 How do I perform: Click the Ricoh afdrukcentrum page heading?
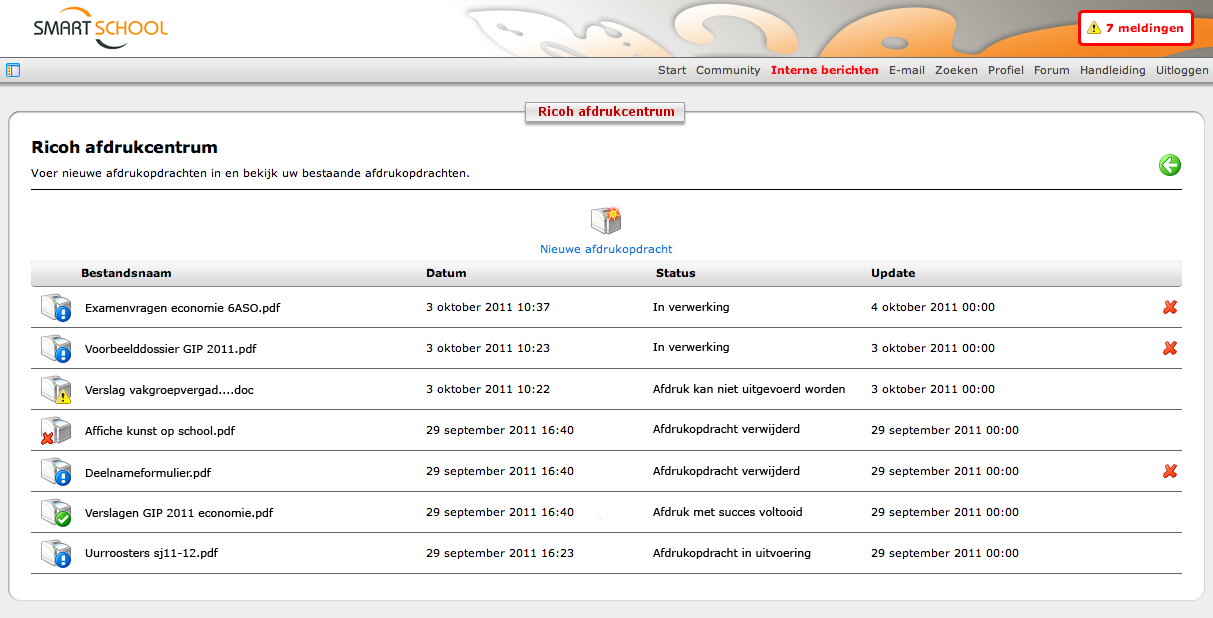[x=125, y=148]
